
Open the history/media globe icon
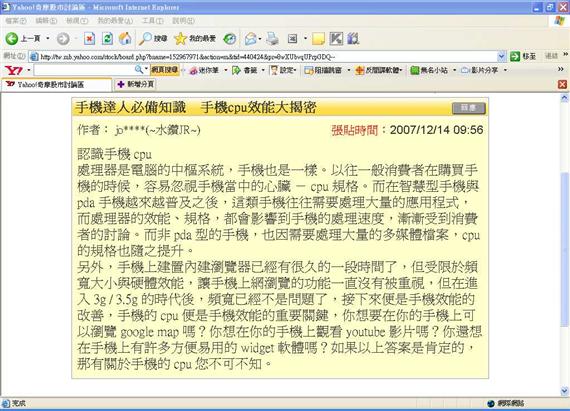pos(229,39)
